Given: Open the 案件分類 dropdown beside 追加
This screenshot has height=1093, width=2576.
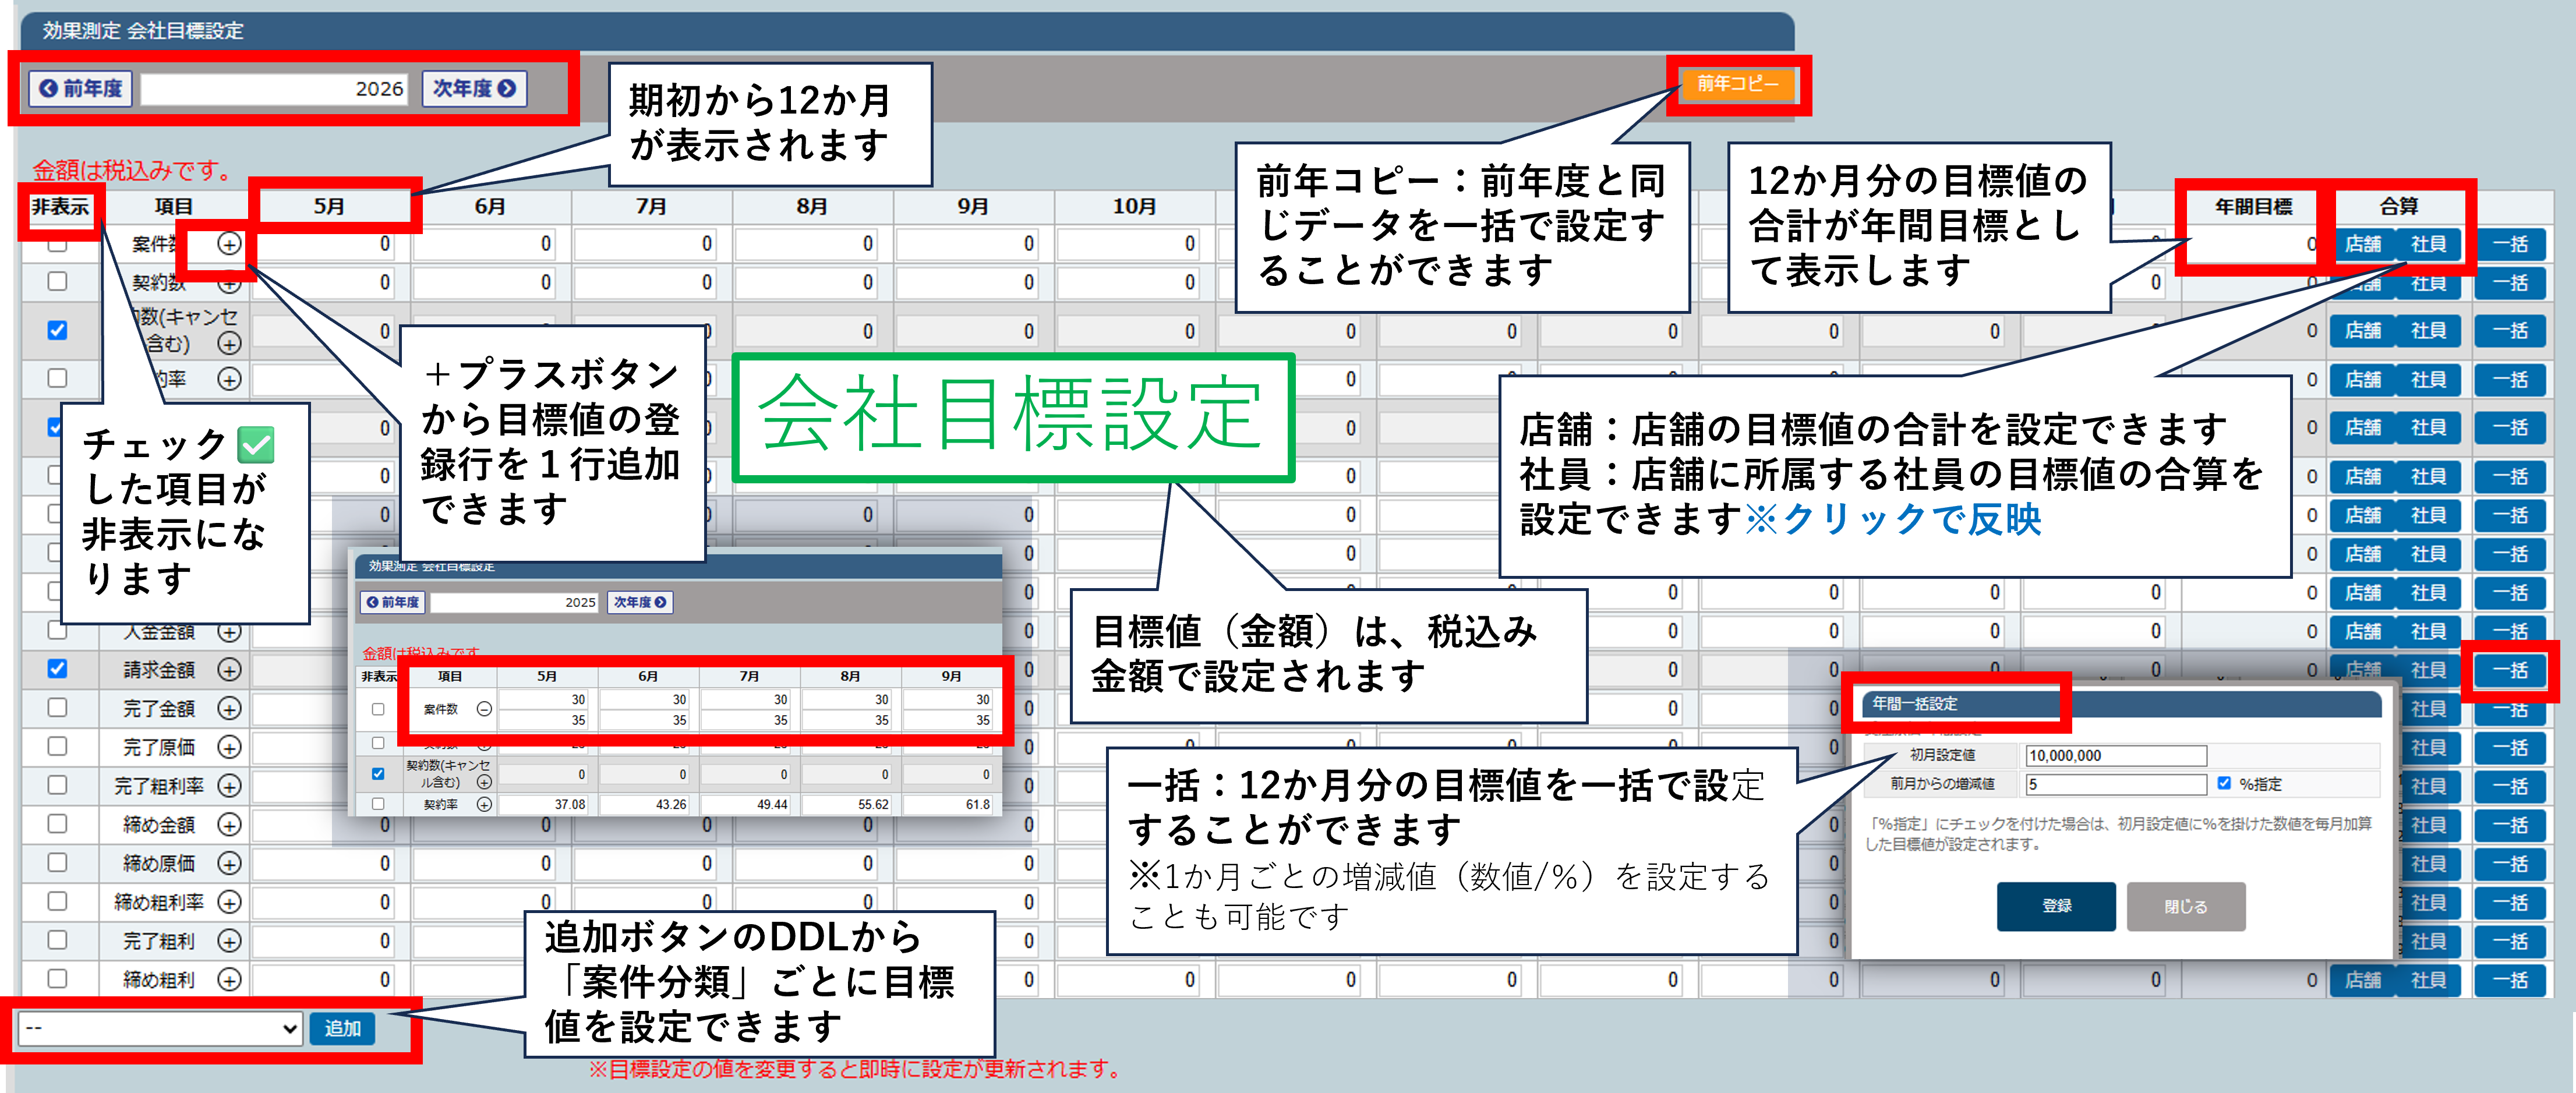Looking at the screenshot, I should point(160,1028).
